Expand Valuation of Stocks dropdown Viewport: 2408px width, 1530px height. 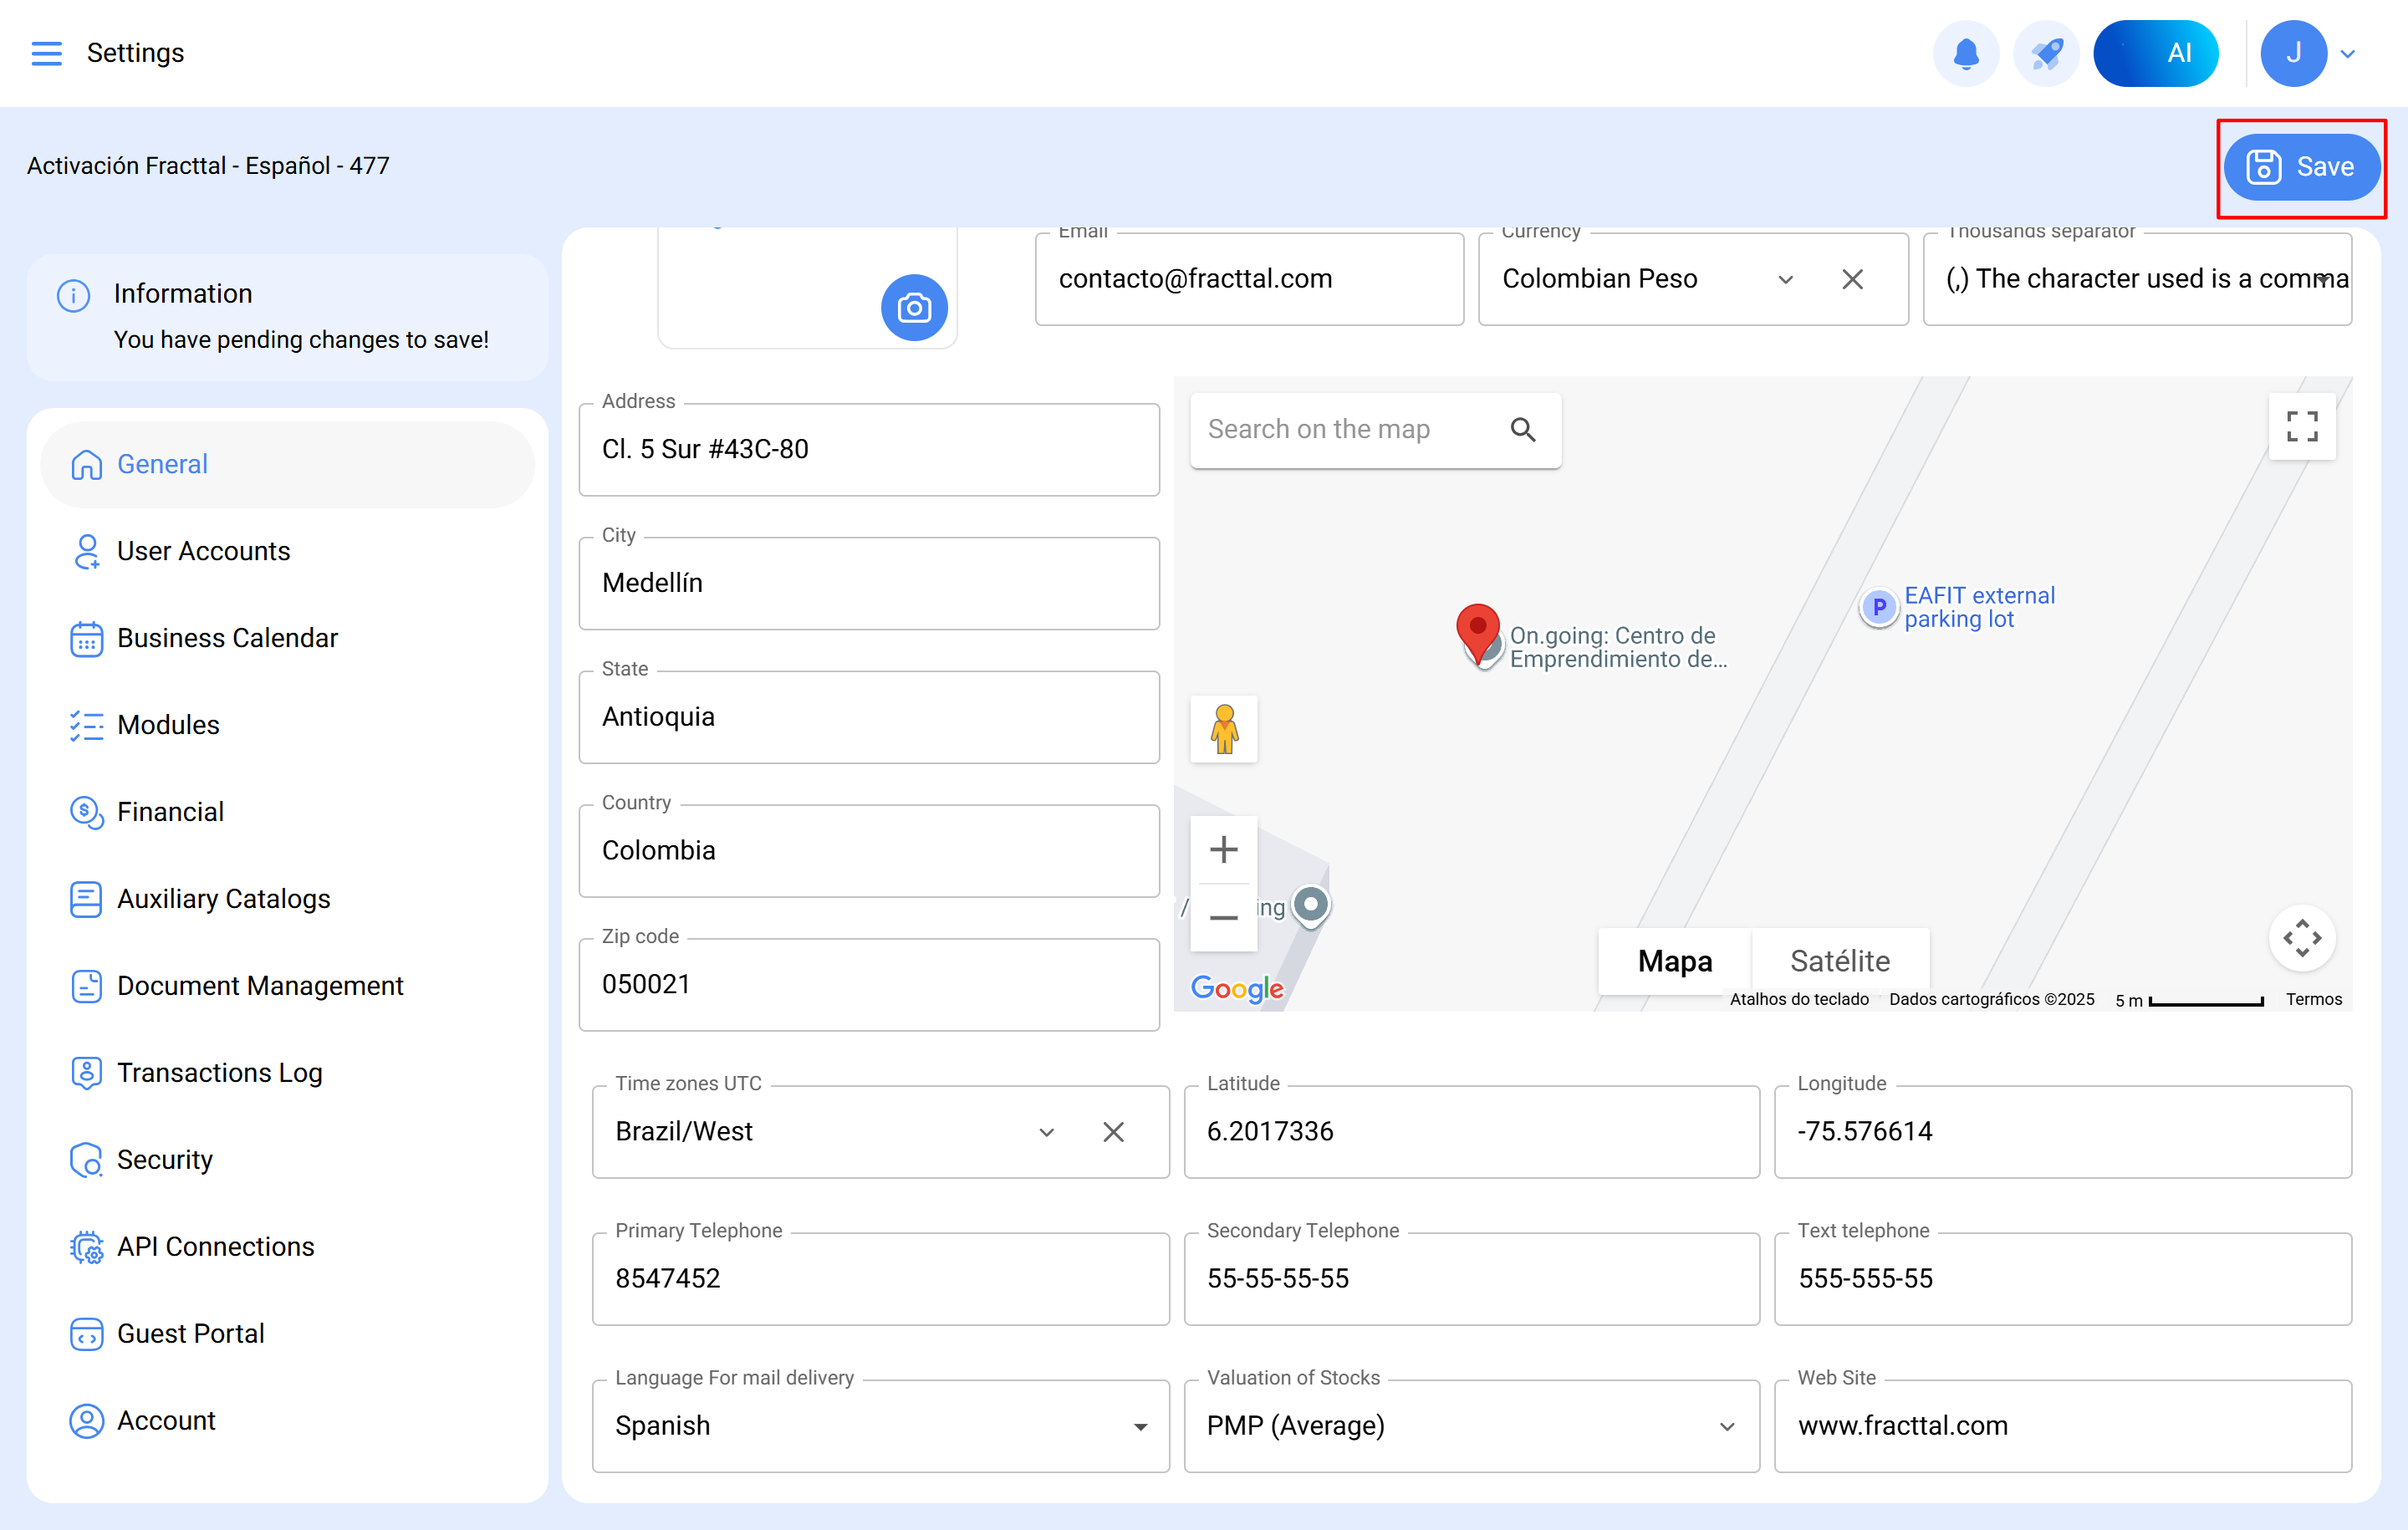point(1726,1426)
